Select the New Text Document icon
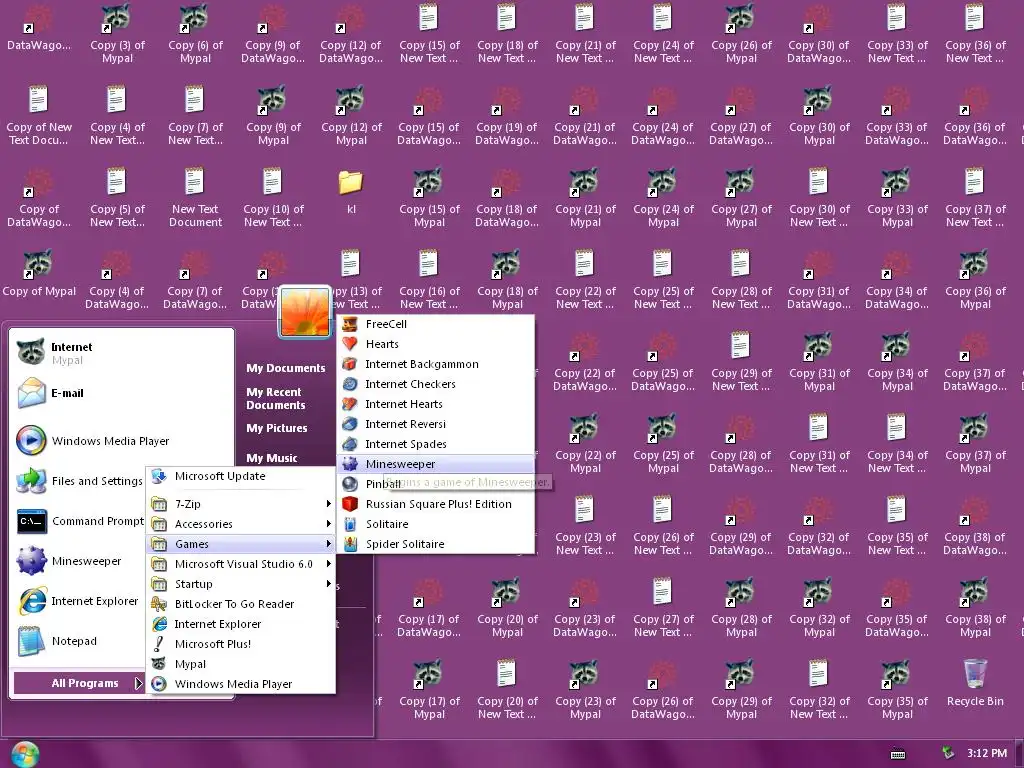This screenshot has height=768, width=1024. 195,198
